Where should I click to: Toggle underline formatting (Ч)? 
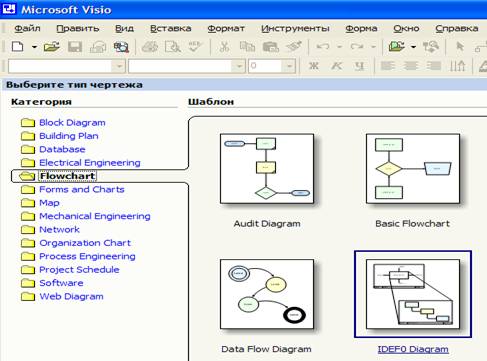pos(359,66)
